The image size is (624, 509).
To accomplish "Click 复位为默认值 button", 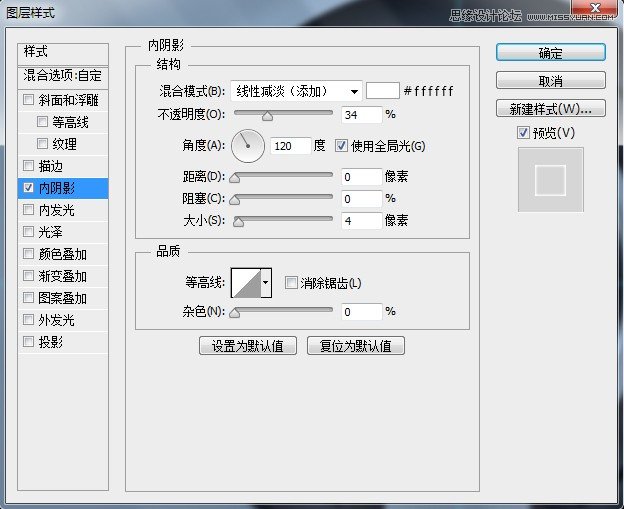I will pos(356,345).
